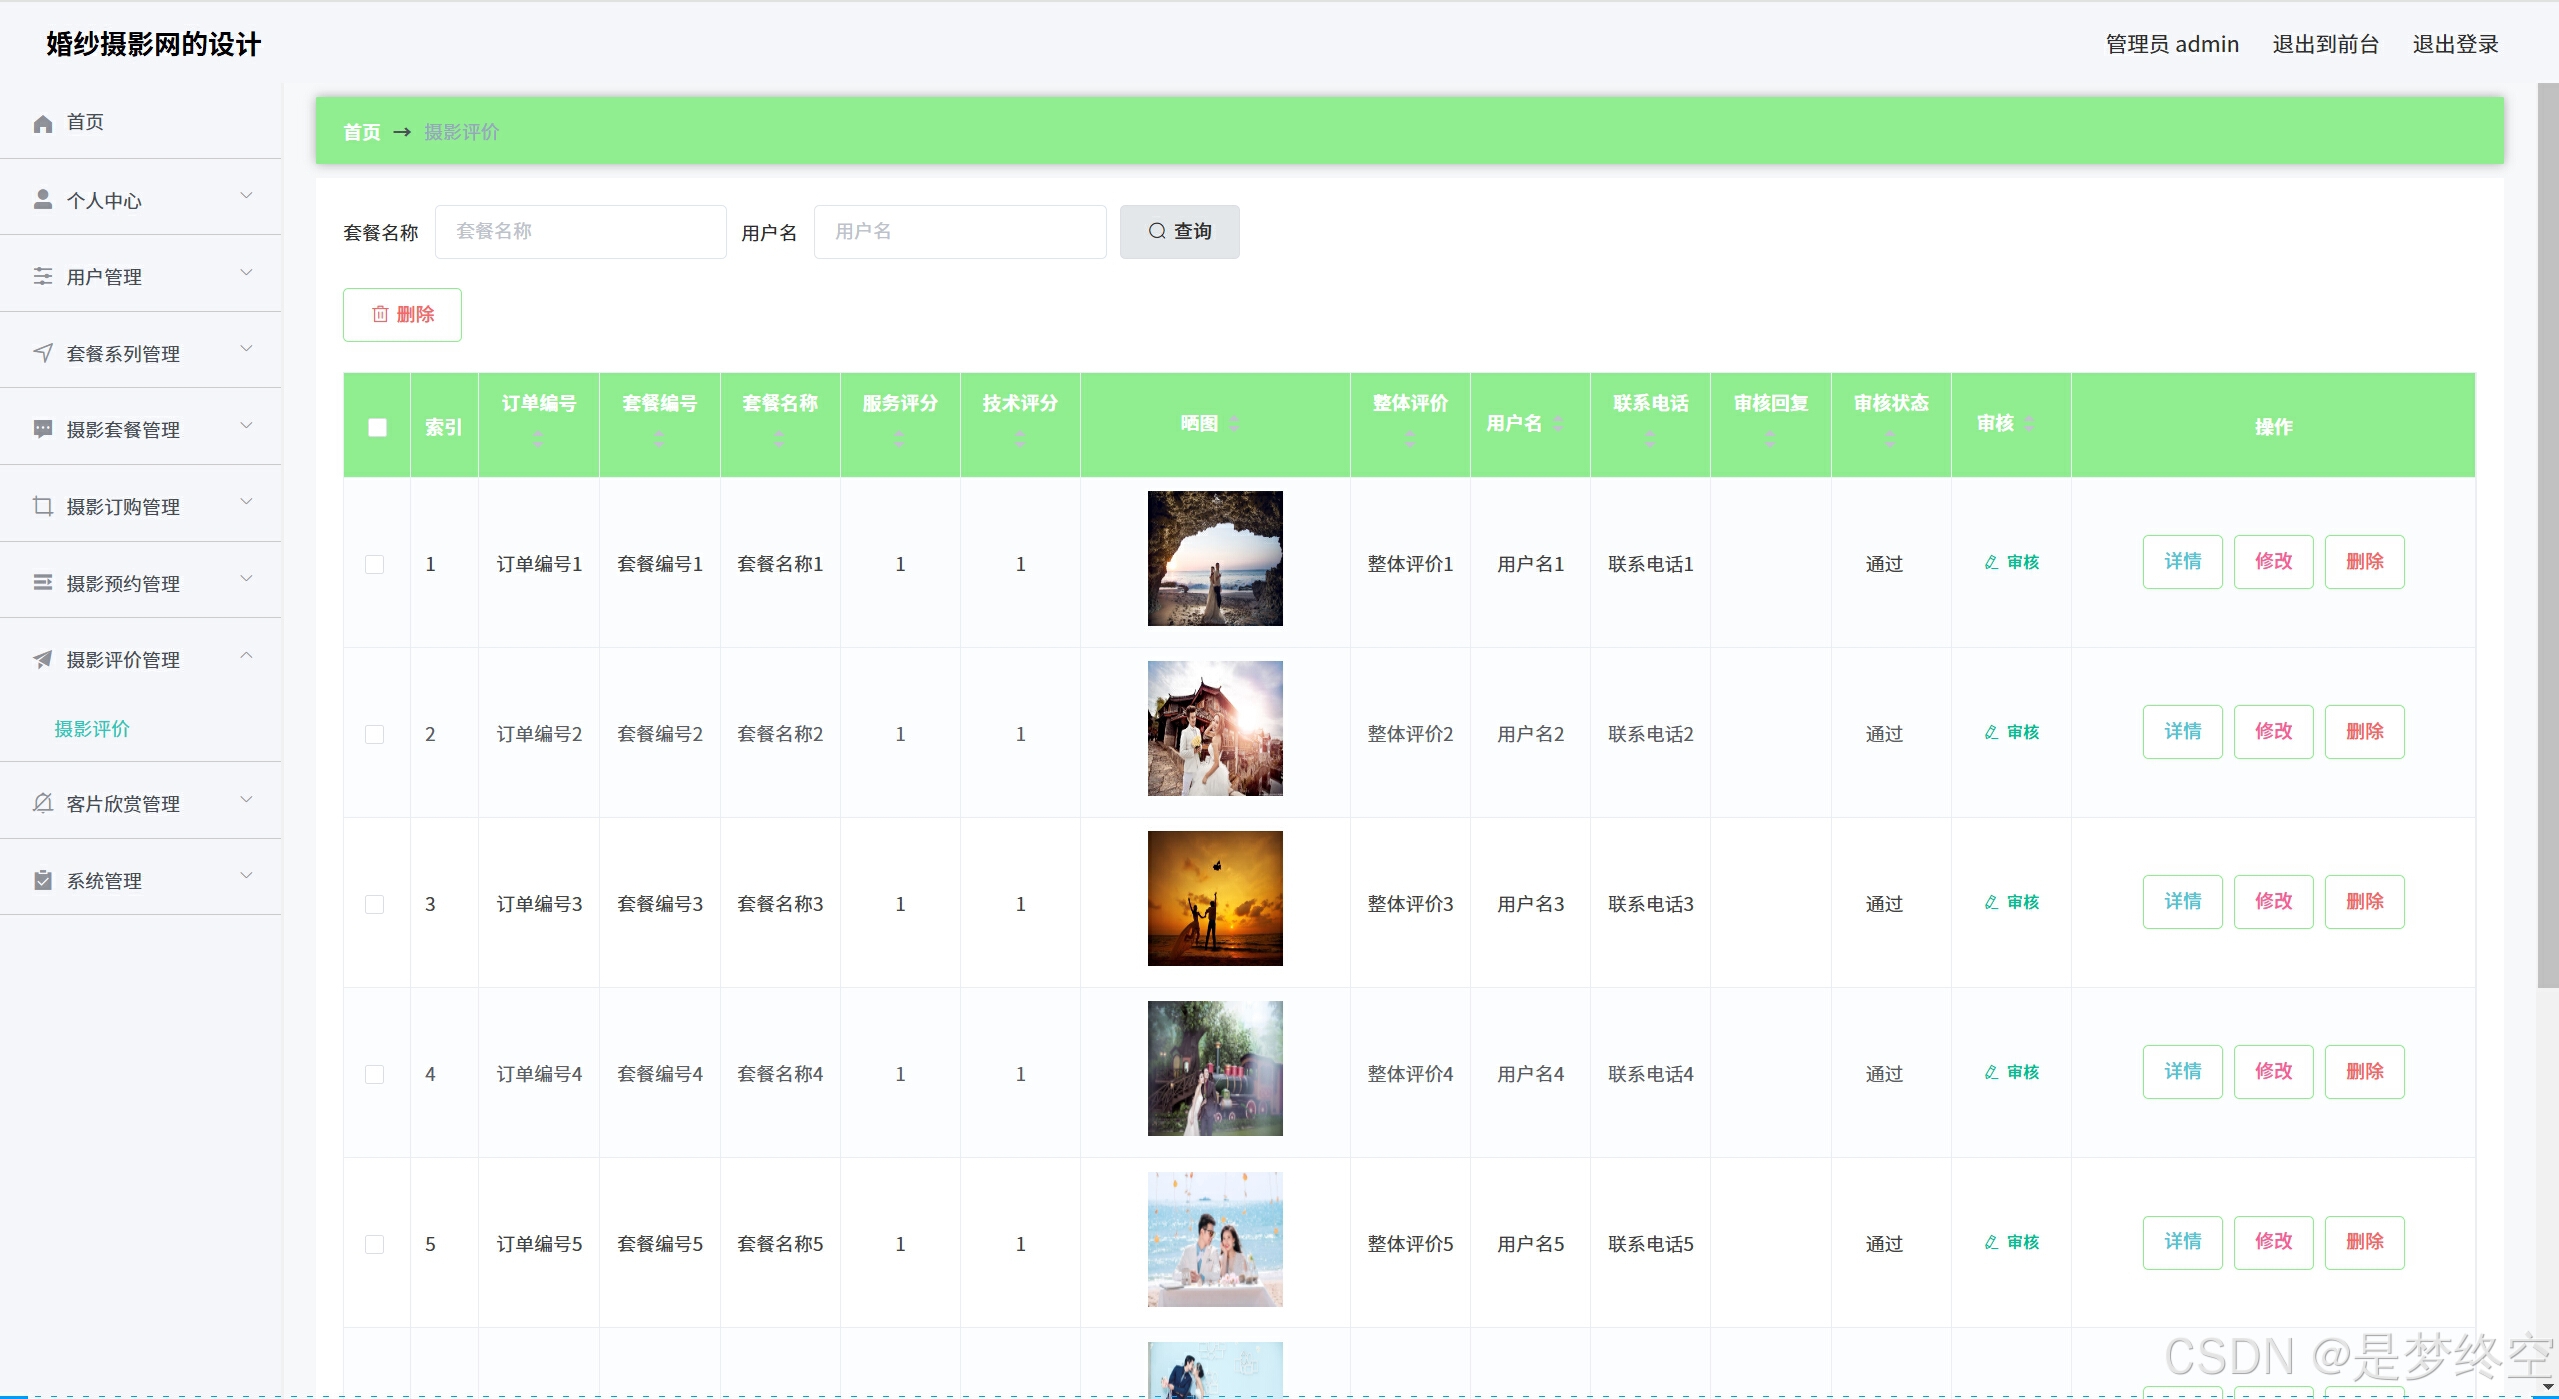Click the clipboard icon beside 系统管理
This screenshot has height=1399, width=2559.
(42, 880)
